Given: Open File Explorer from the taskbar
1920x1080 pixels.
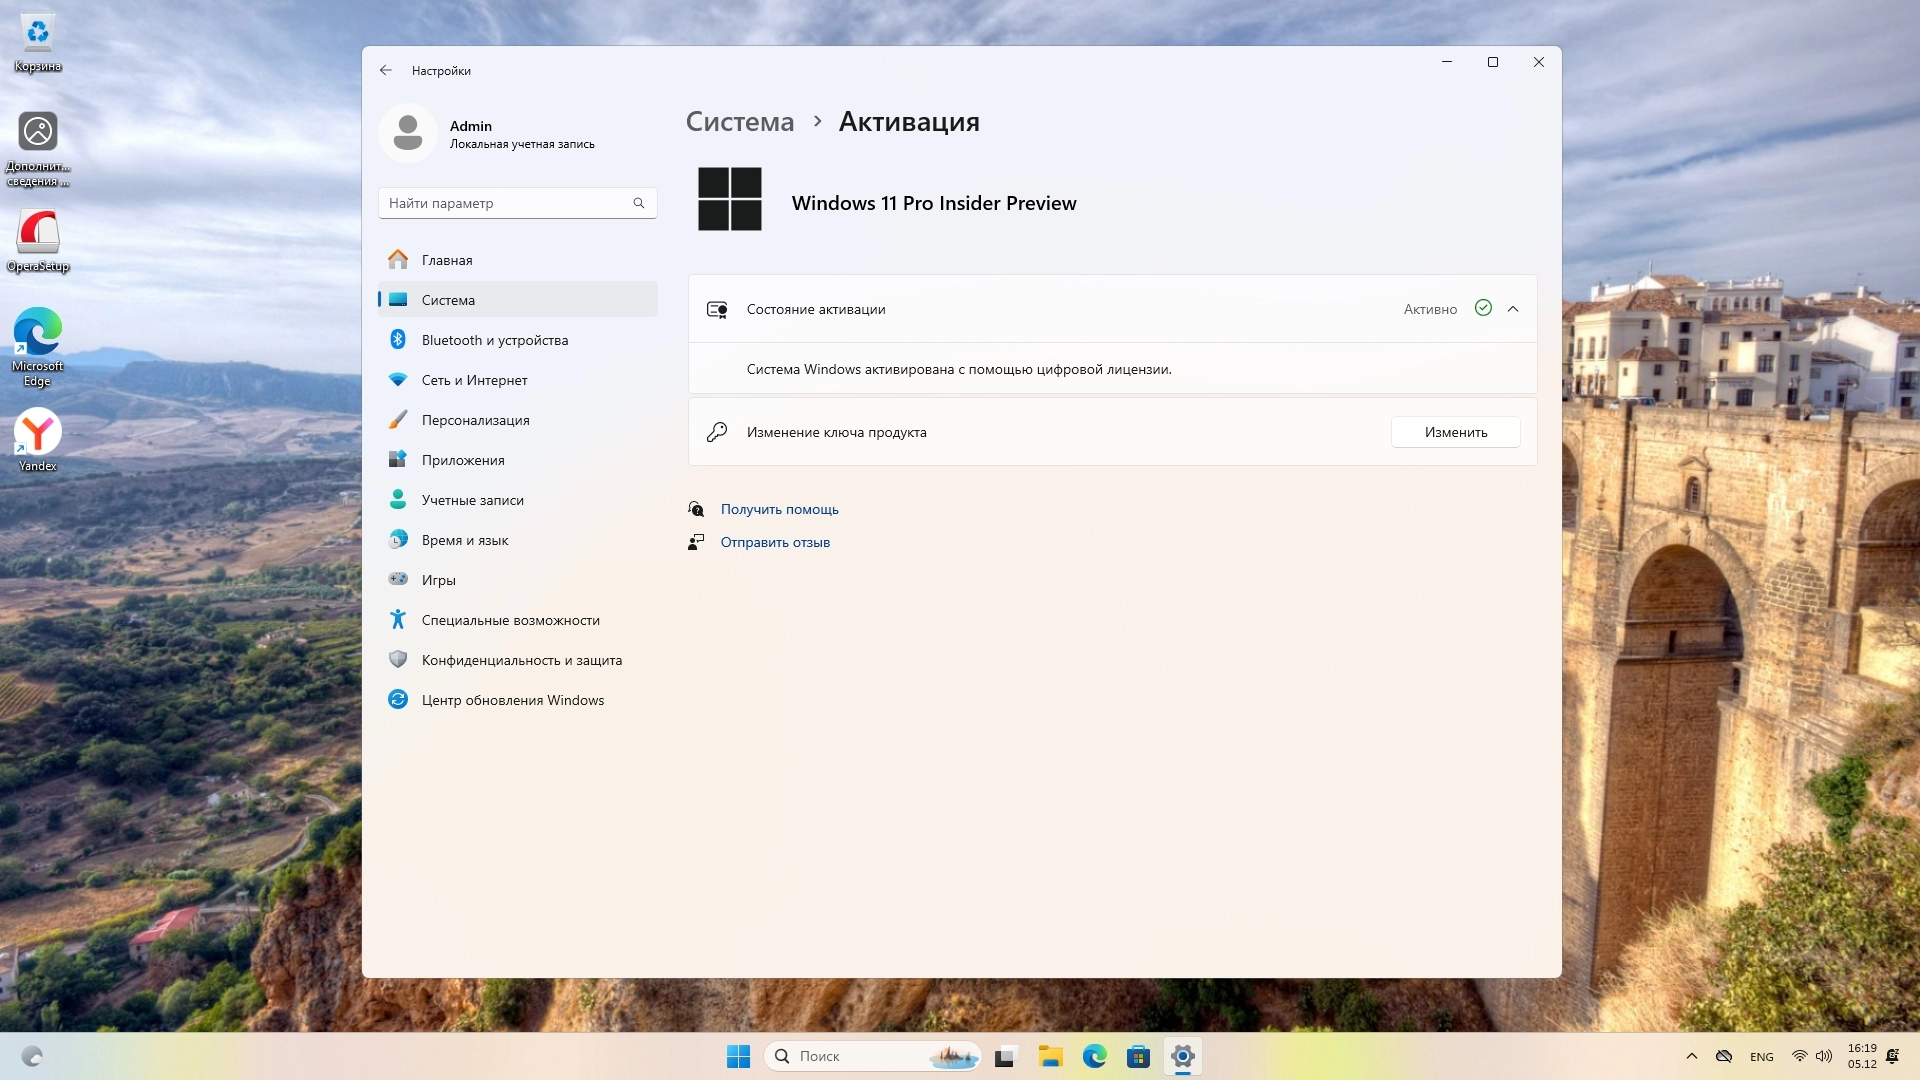Looking at the screenshot, I should [1050, 1056].
